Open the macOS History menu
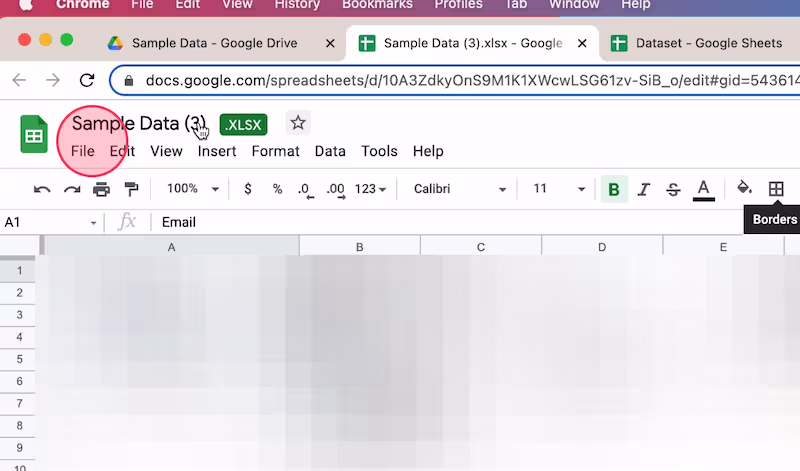 [297, 5]
